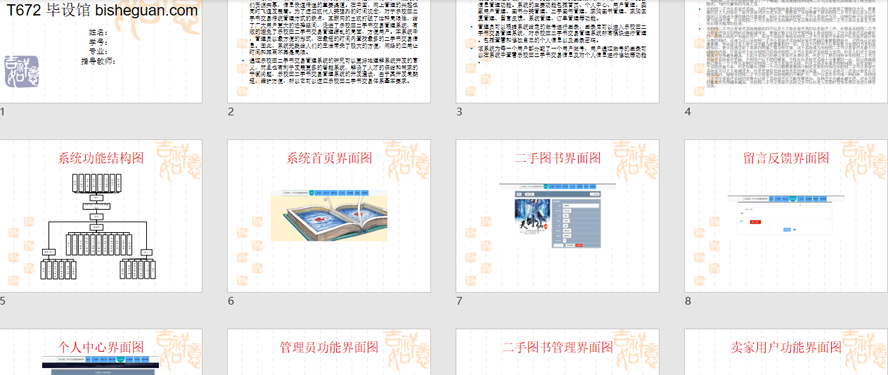Click slide number label 1
Viewport: 888px width, 375px height.
(x=2, y=112)
